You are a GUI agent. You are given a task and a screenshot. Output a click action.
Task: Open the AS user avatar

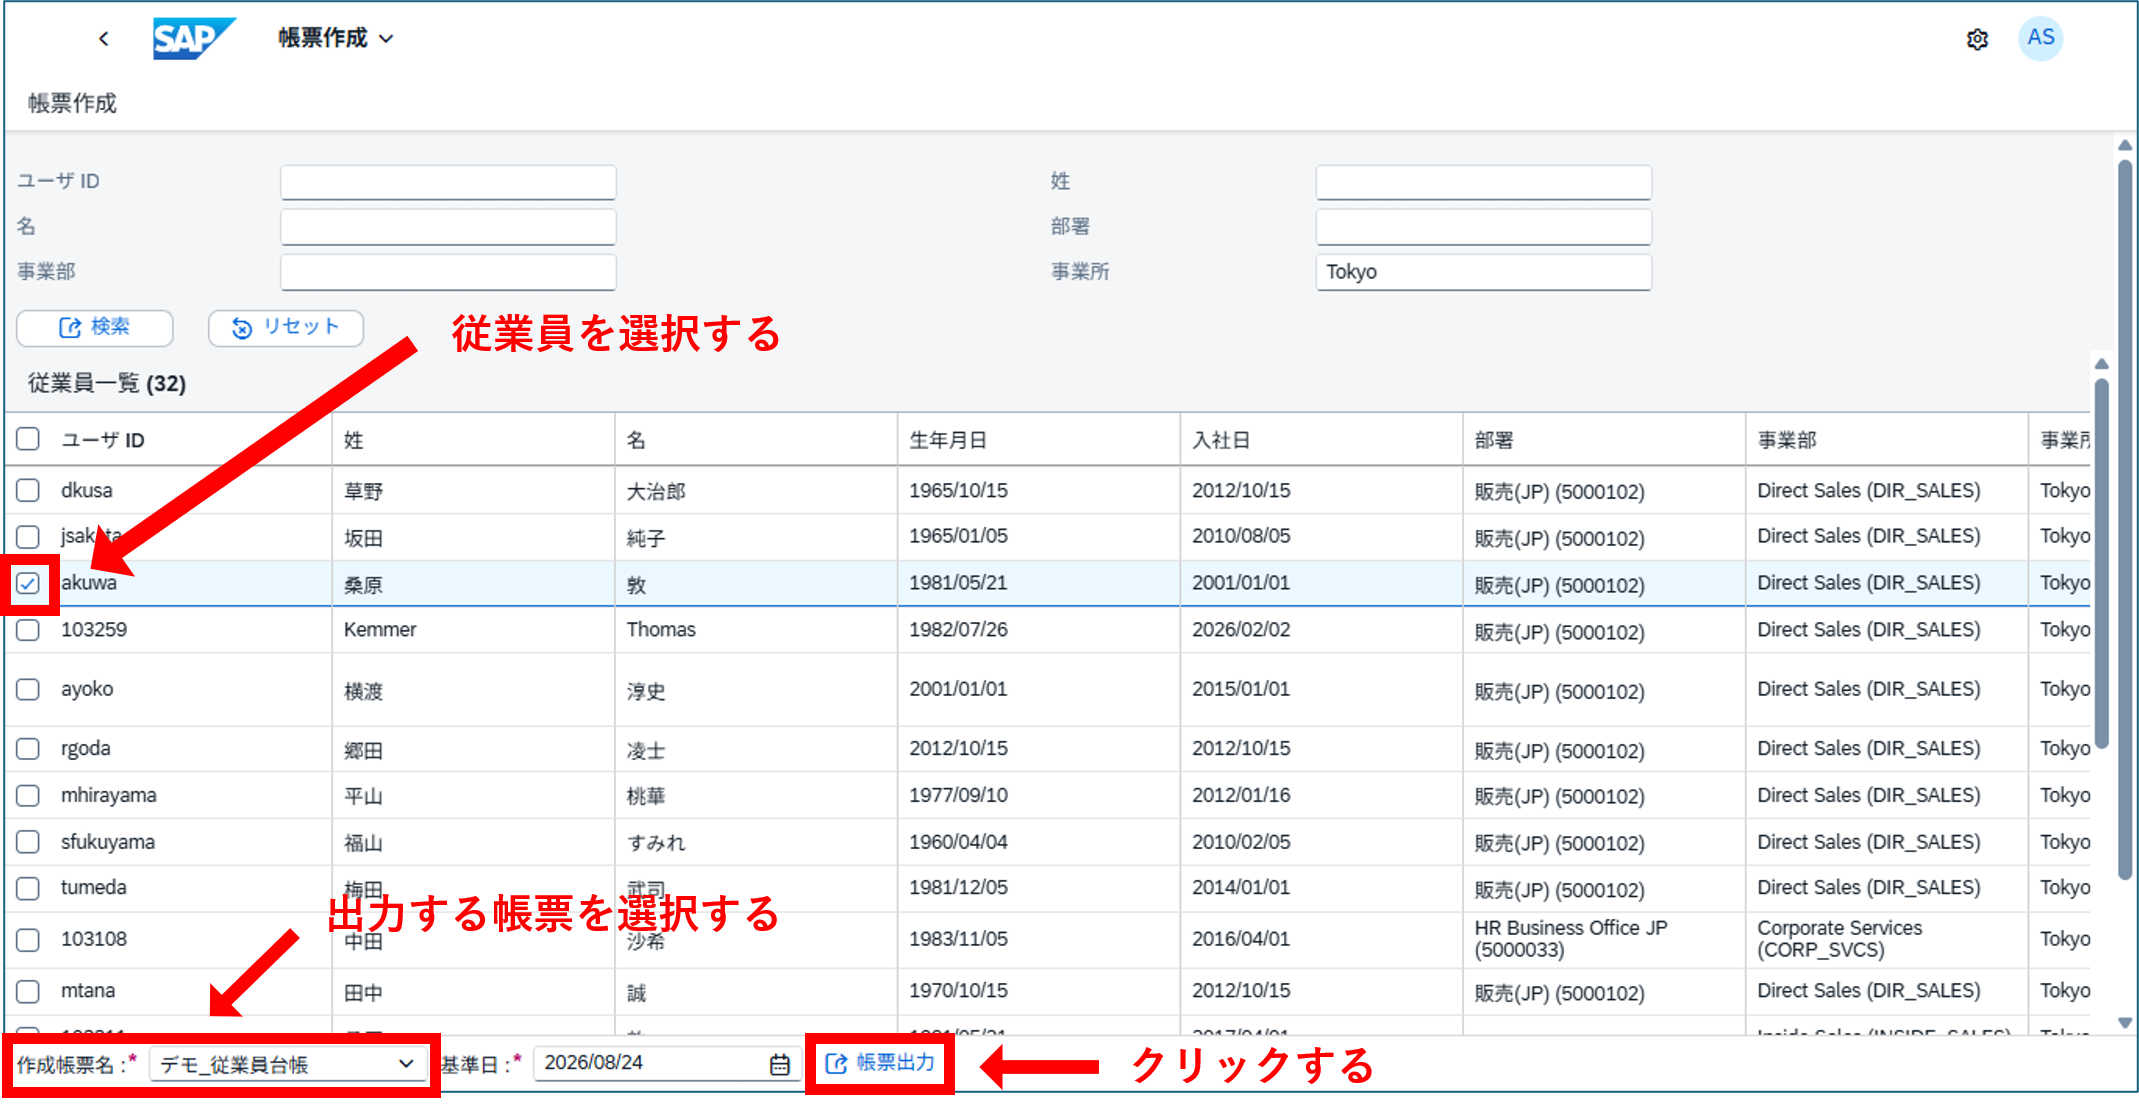coord(2040,38)
